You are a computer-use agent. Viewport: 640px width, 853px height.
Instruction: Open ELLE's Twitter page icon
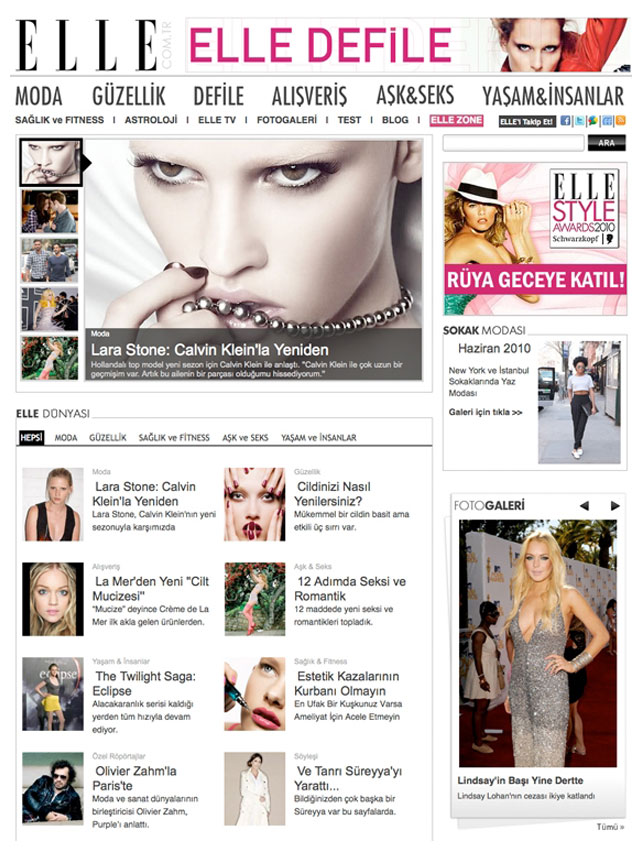pyautogui.click(x=580, y=121)
